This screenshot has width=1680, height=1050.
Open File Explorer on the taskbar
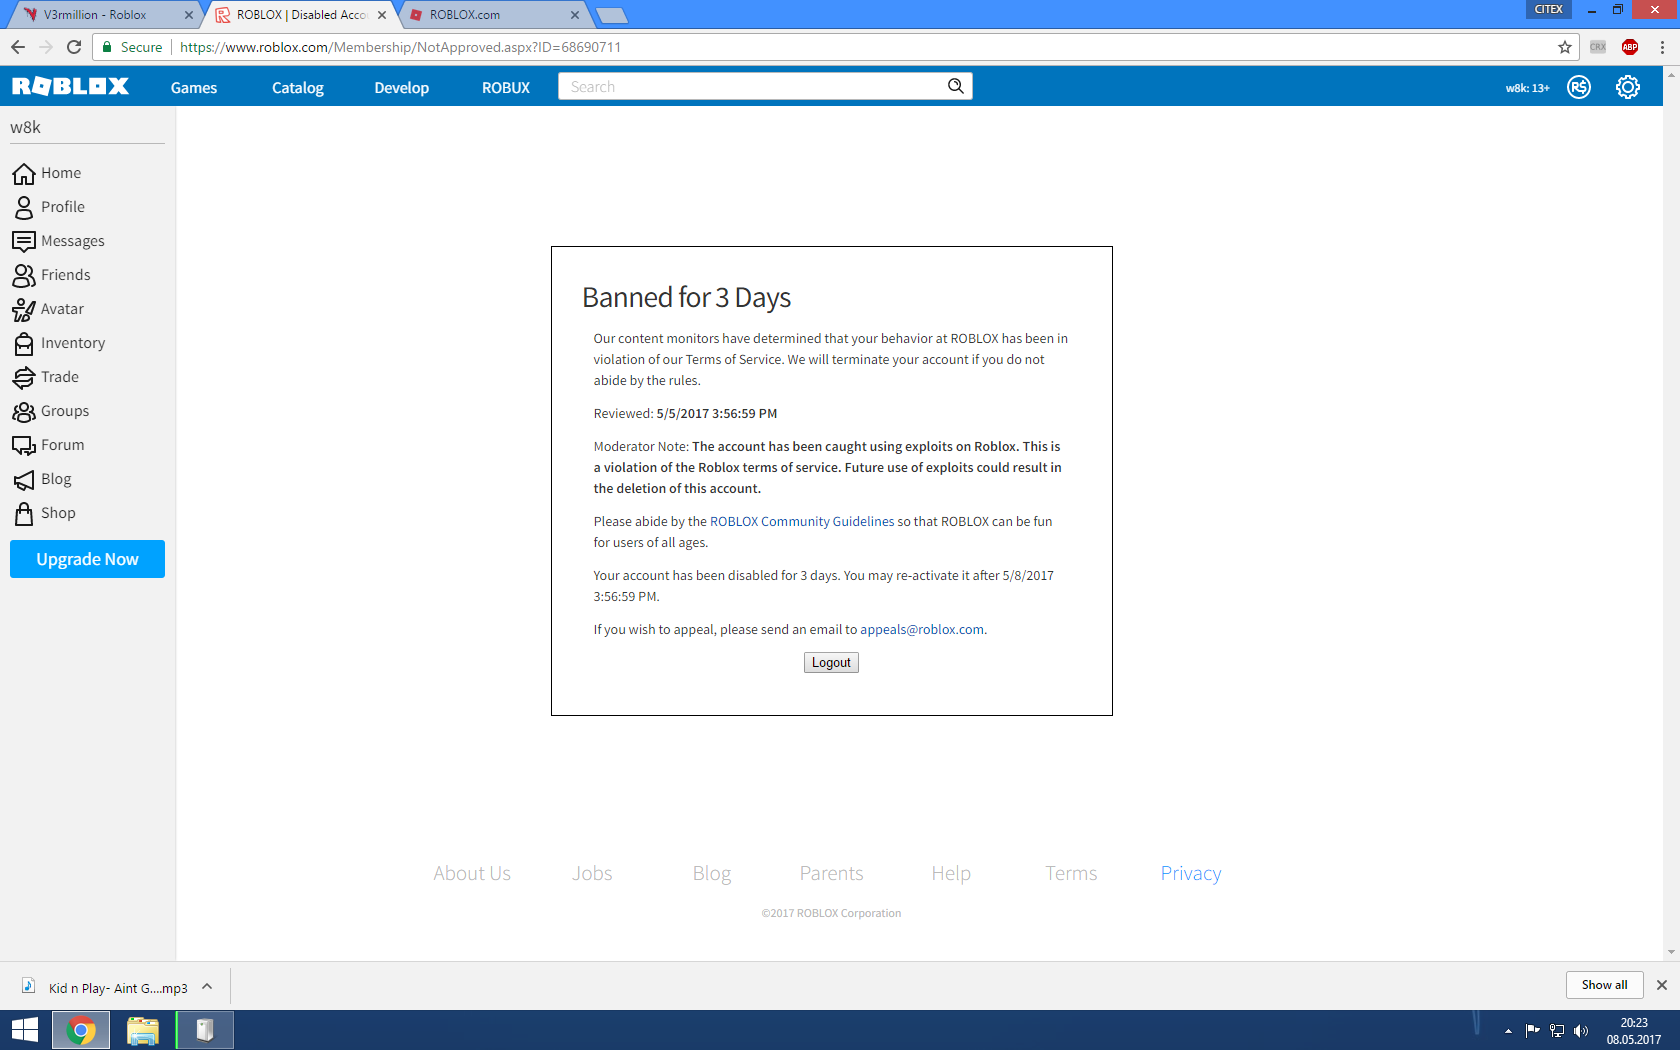143,1030
